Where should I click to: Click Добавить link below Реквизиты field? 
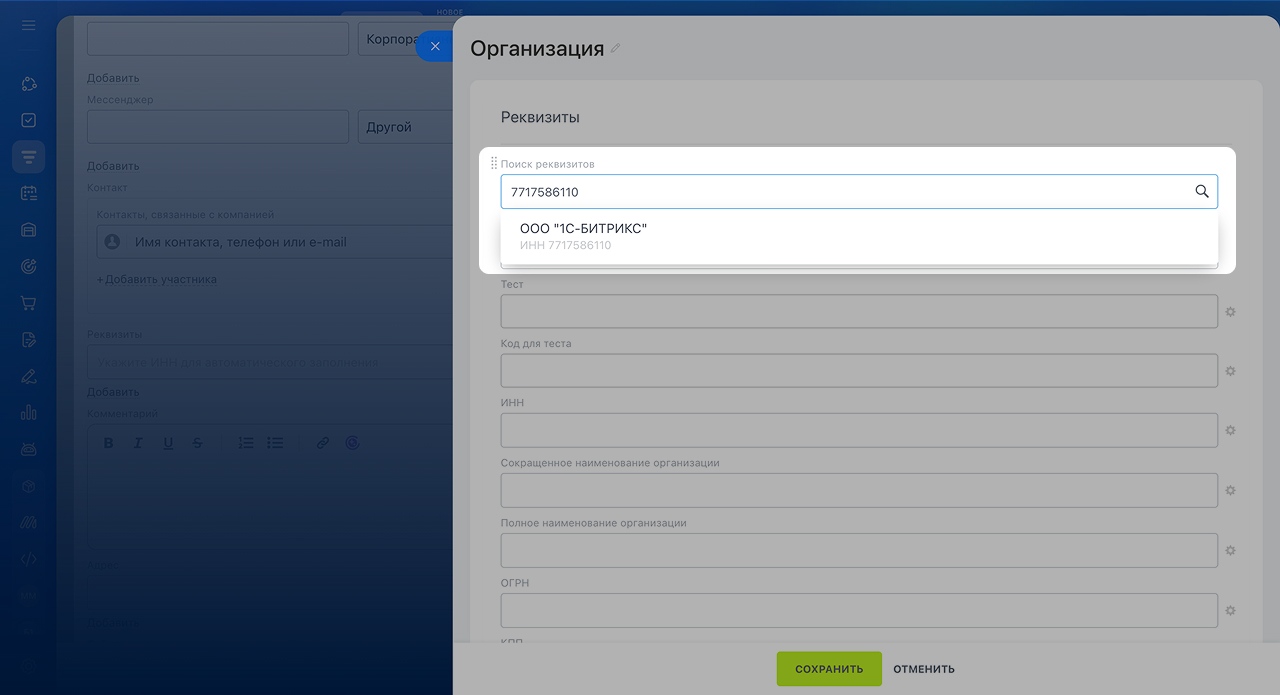coord(113,392)
